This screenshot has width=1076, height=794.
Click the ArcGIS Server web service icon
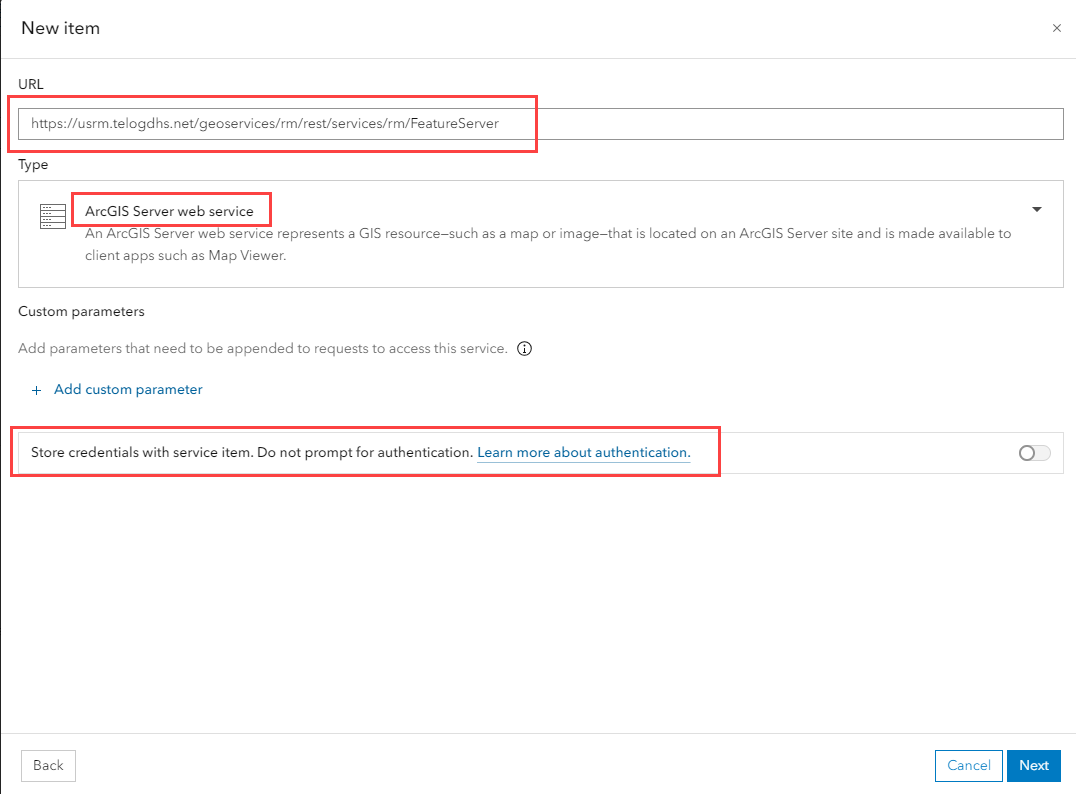pyautogui.click(x=52, y=217)
